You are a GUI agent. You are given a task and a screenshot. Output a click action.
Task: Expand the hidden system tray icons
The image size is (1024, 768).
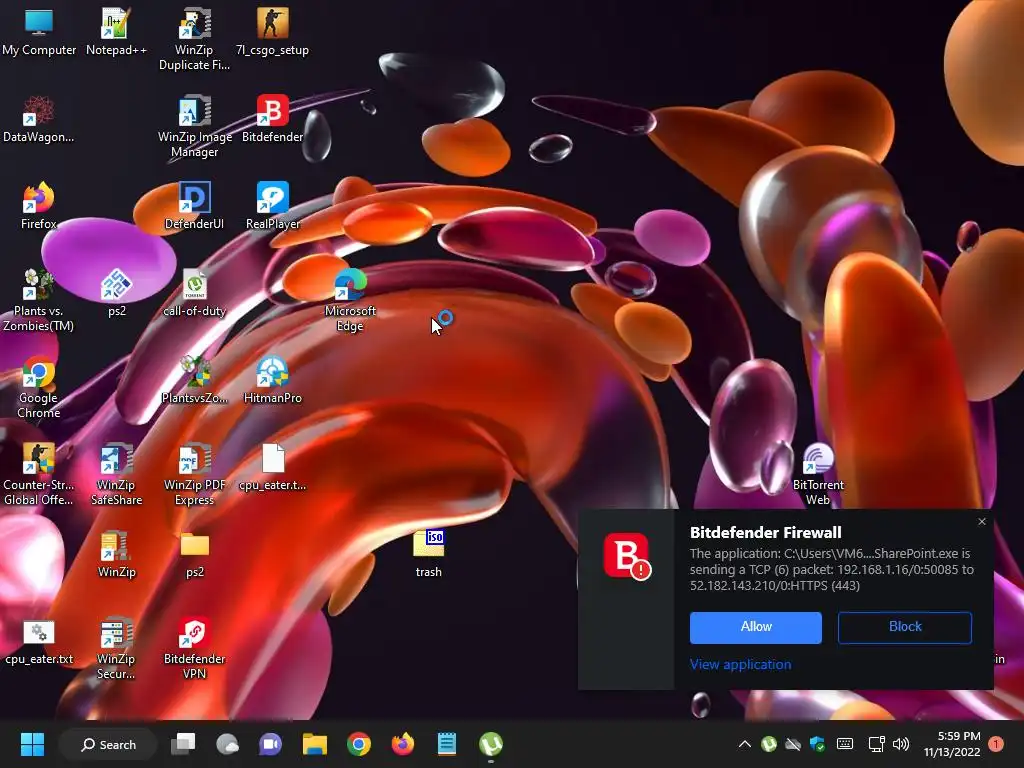(x=744, y=744)
